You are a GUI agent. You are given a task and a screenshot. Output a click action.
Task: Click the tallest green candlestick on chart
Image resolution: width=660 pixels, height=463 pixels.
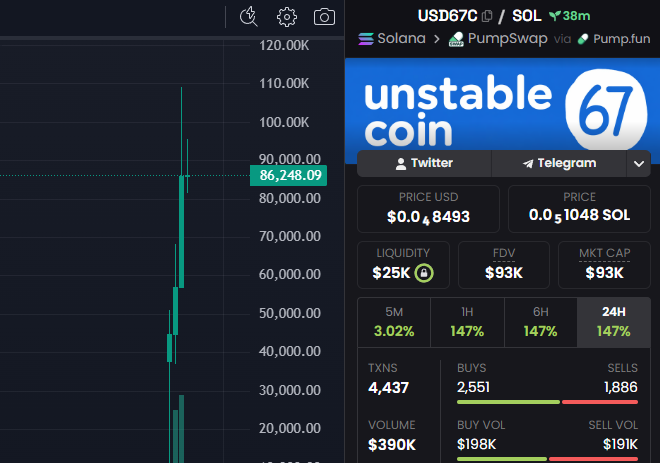point(181,232)
